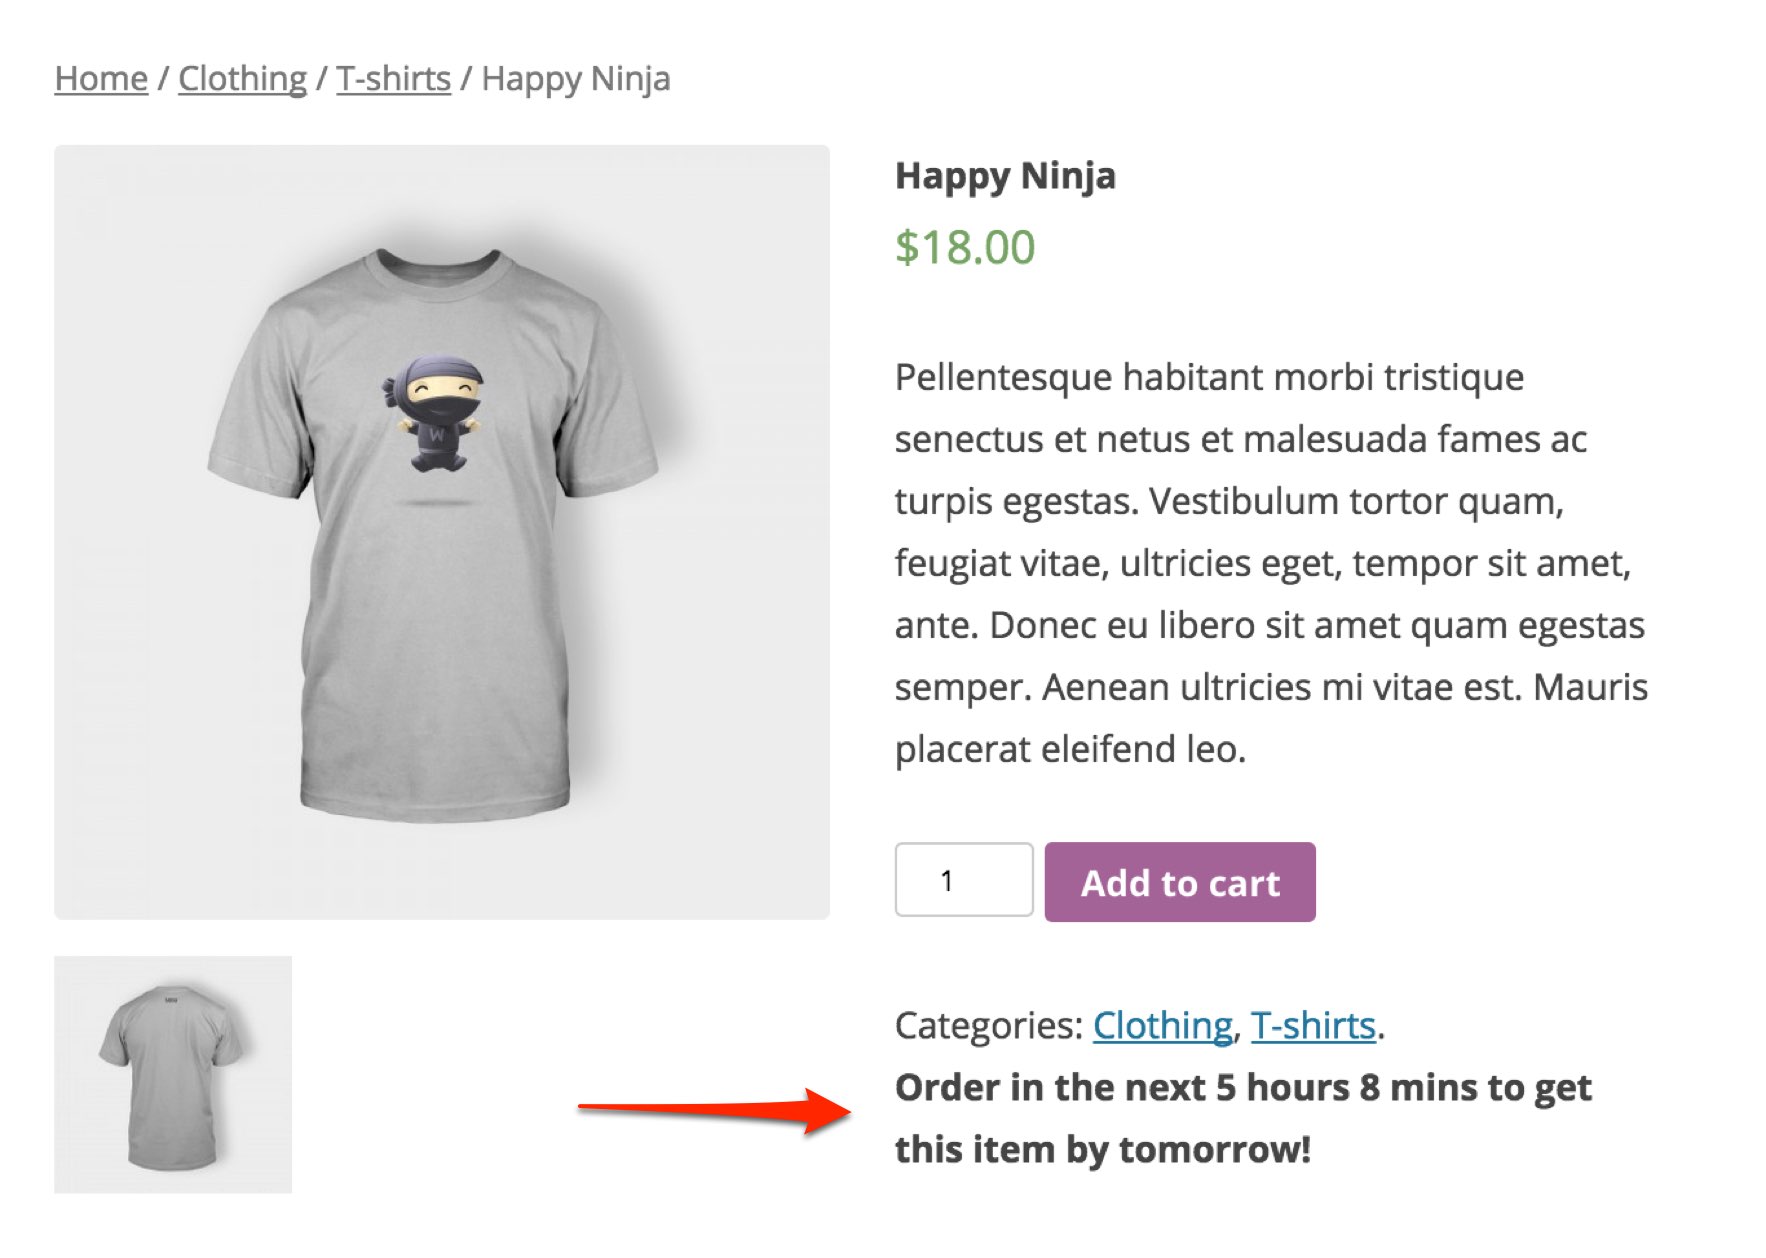Focus the quantity input field
Screen dimensions: 1766x1258
pos(963,880)
